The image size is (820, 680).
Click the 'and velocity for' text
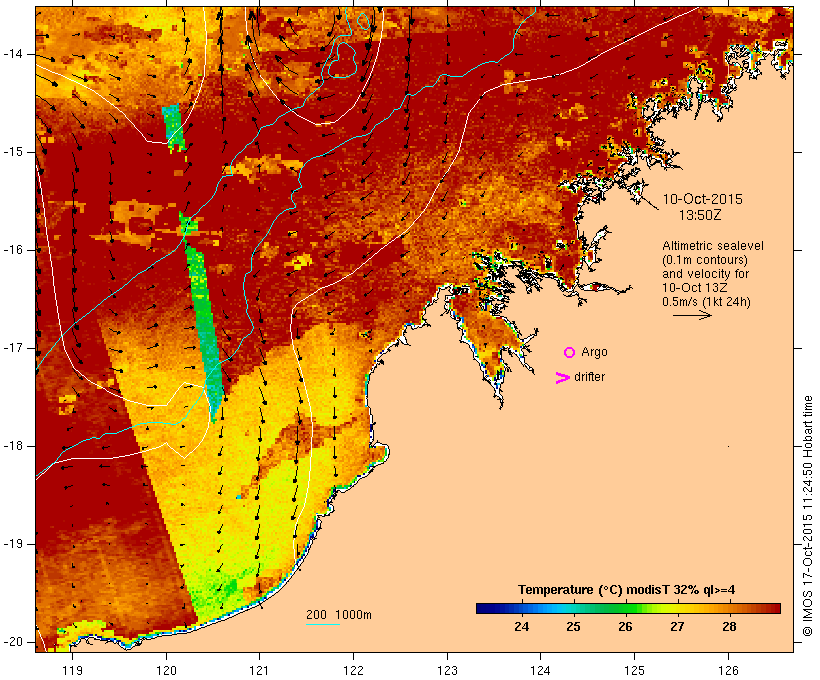click(x=705, y=274)
